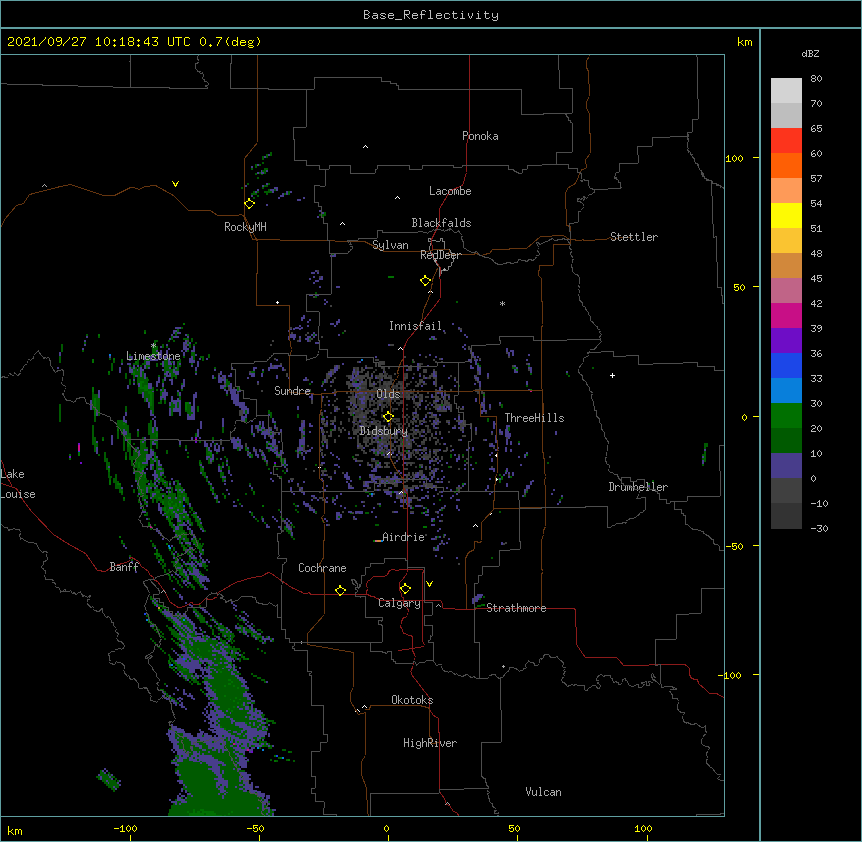This screenshot has height=842, width=862.
Task: Click the Vulcan town label
Action: coord(543,792)
